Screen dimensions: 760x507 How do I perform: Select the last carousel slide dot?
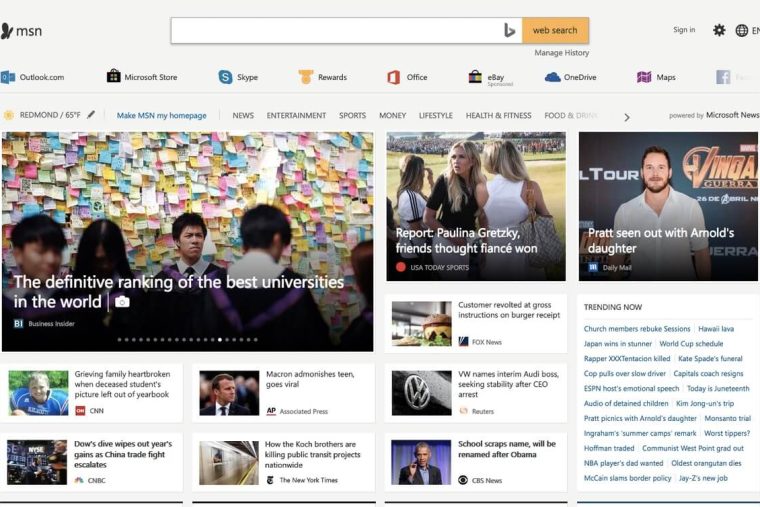(255, 340)
